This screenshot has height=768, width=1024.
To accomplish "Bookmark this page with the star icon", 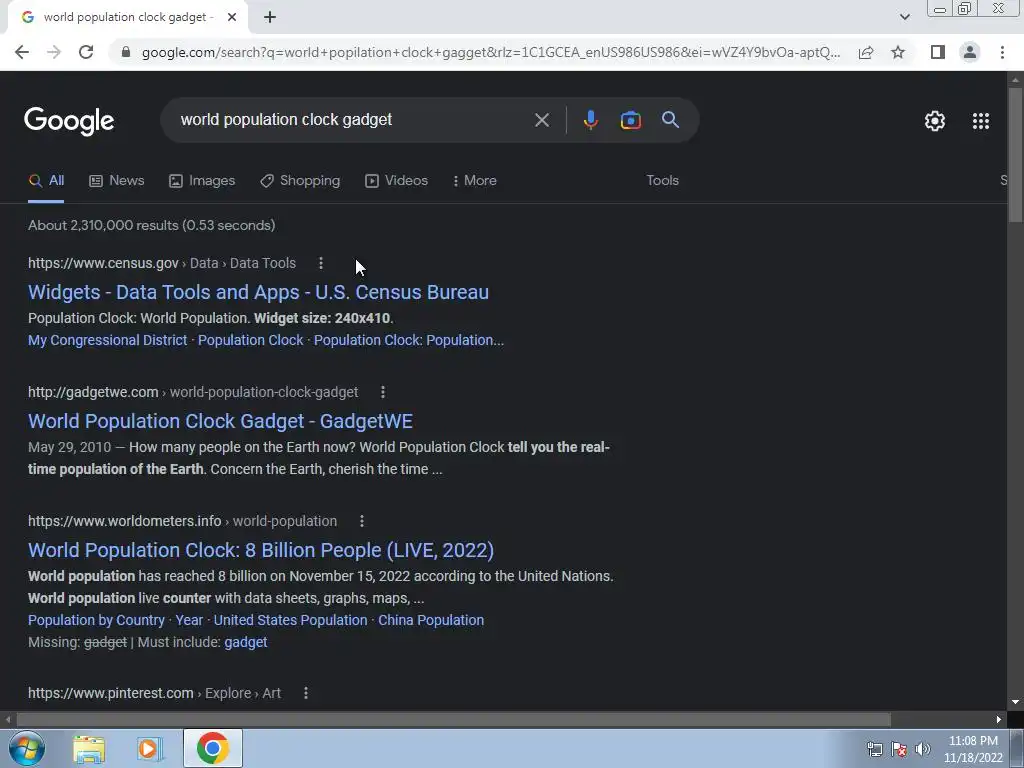I will tap(898, 52).
